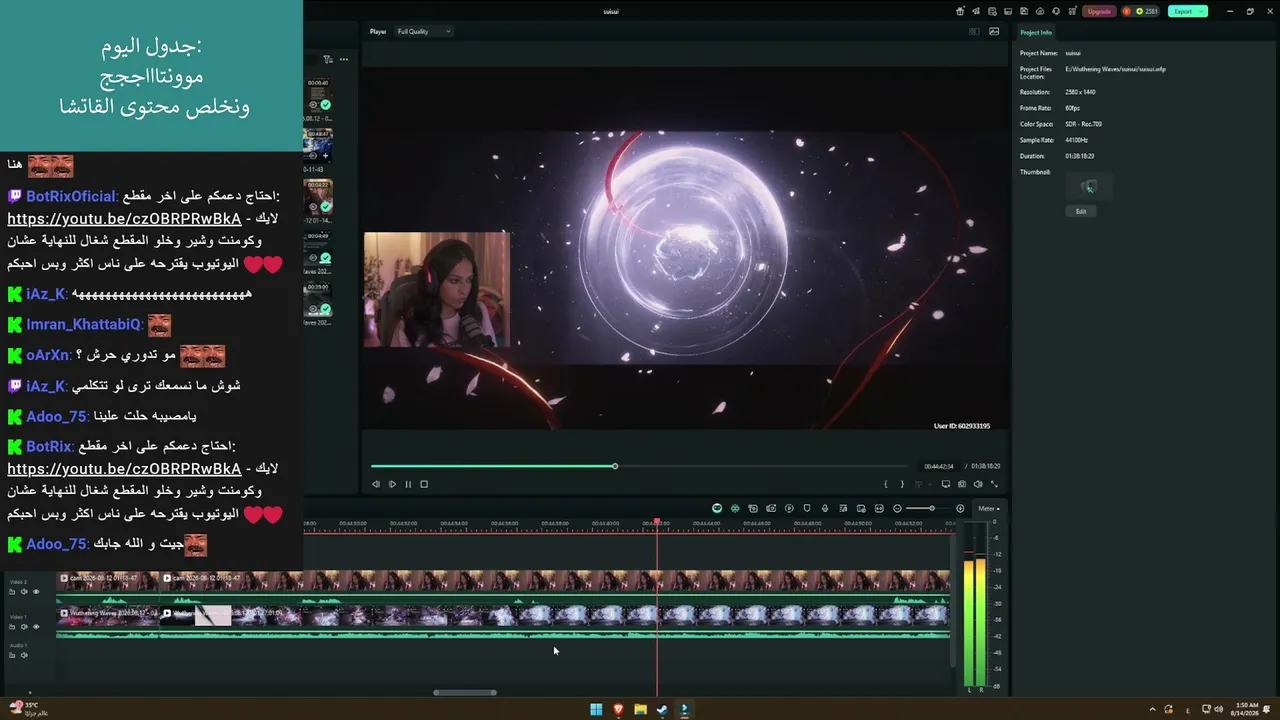Click the microphone voiceover icon

825,509
